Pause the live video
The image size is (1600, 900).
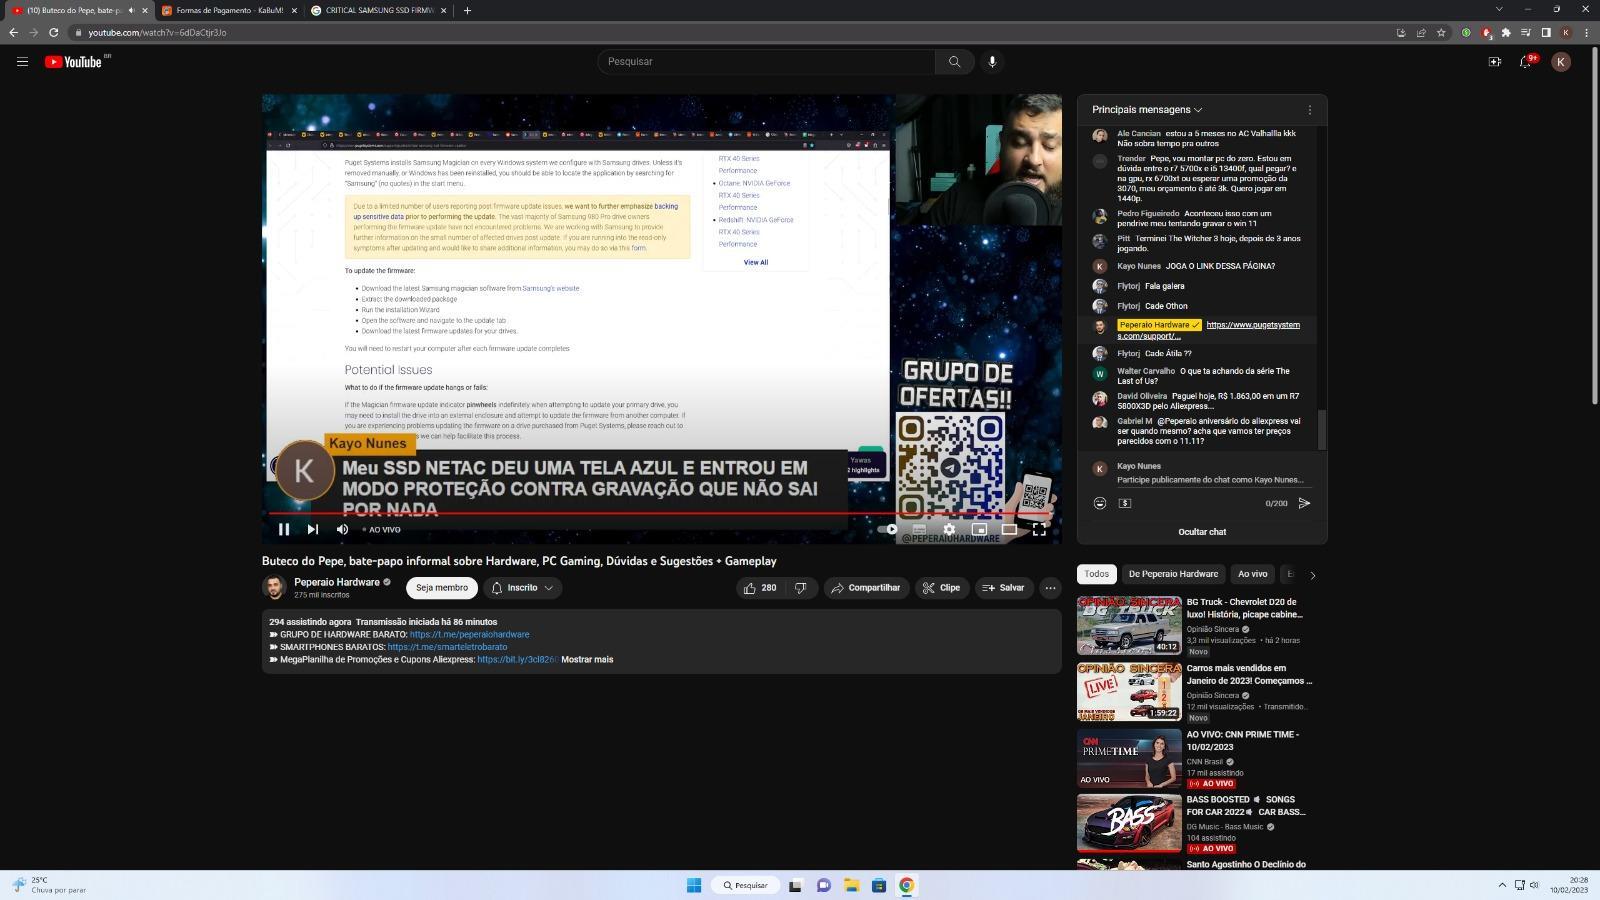click(284, 529)
